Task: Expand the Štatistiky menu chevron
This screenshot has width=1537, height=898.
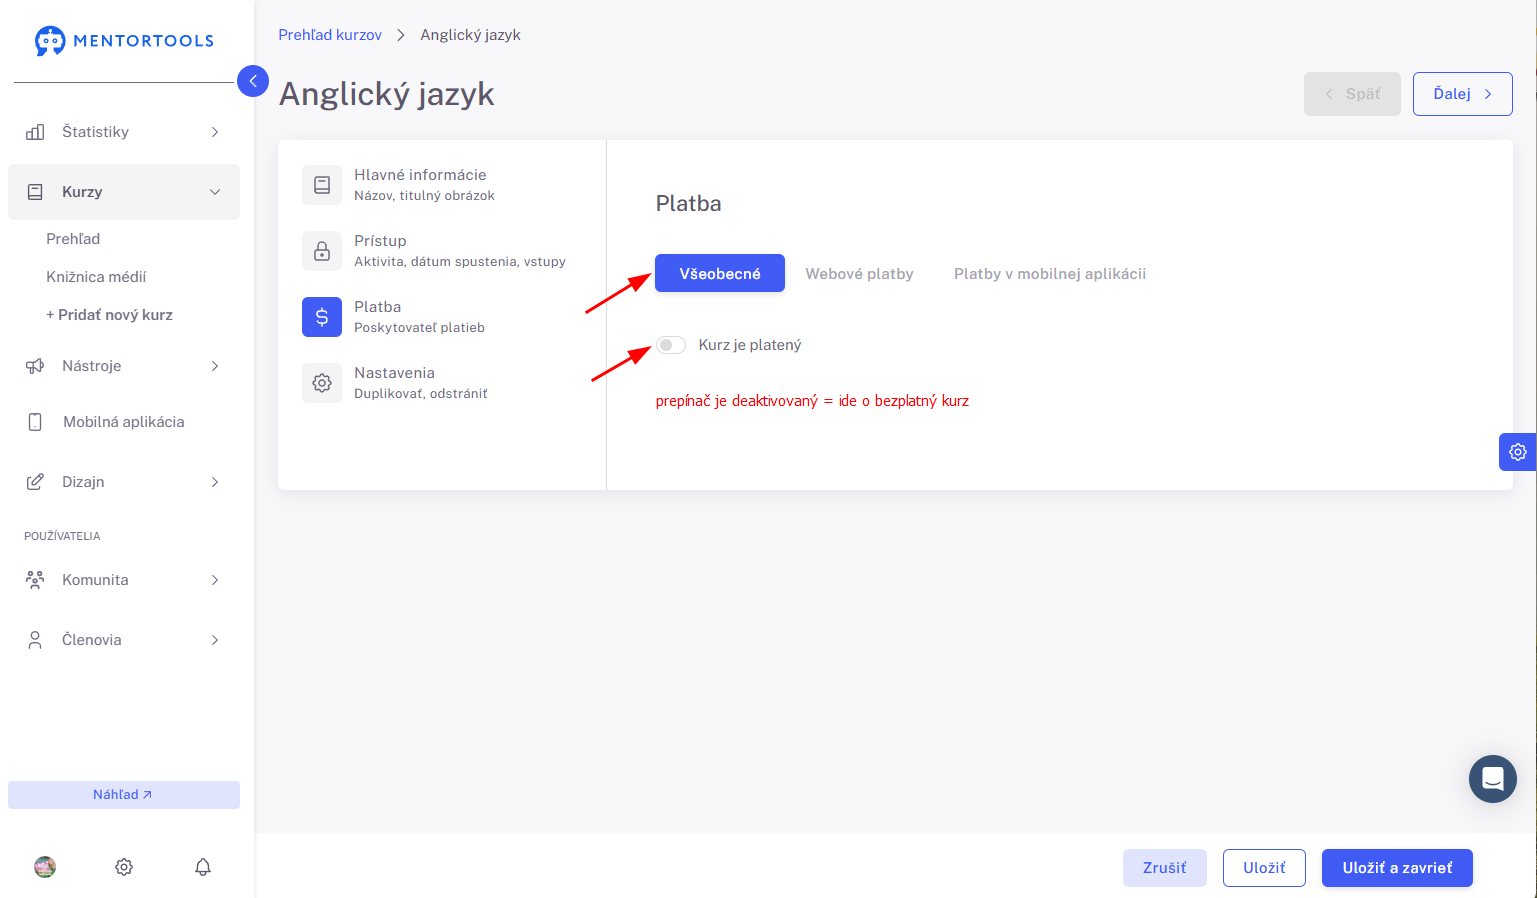Action: (215, 132)
